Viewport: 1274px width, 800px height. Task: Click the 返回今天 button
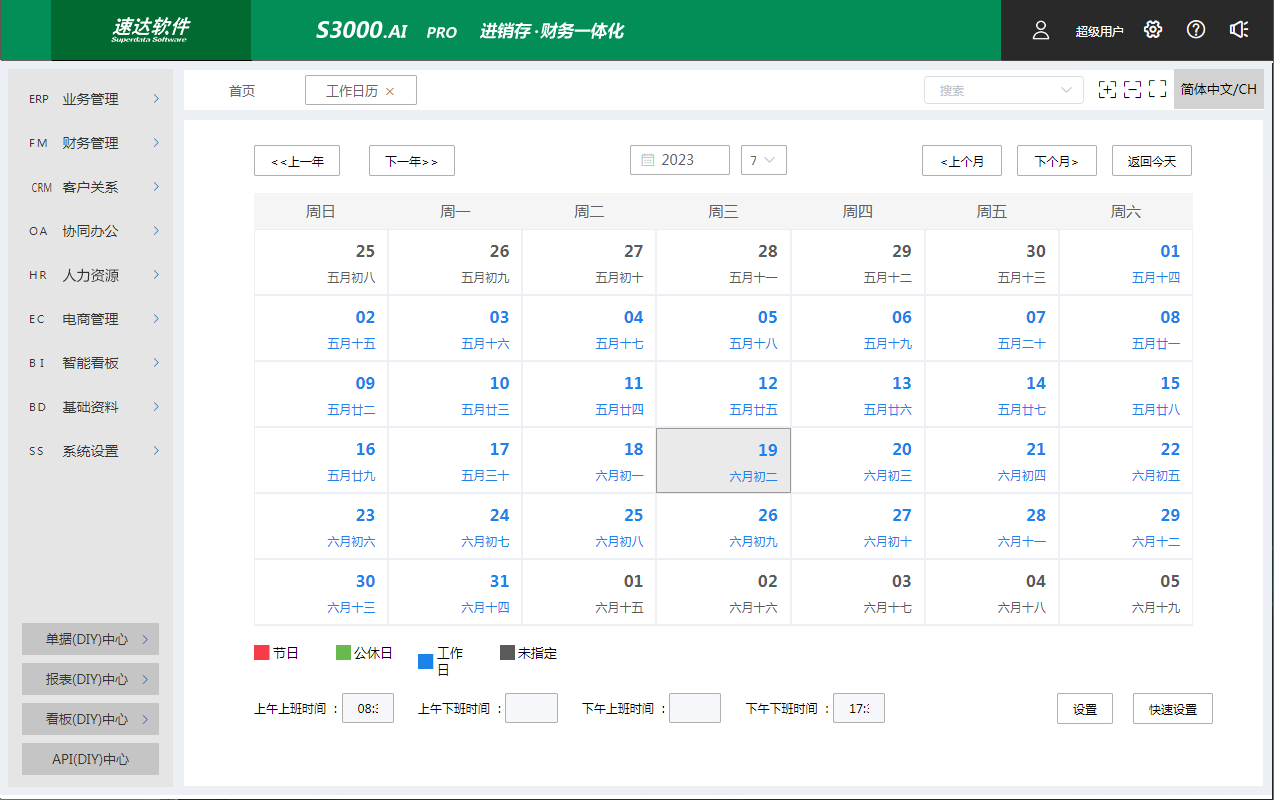pyautogui.click(x=1151, y=161)
